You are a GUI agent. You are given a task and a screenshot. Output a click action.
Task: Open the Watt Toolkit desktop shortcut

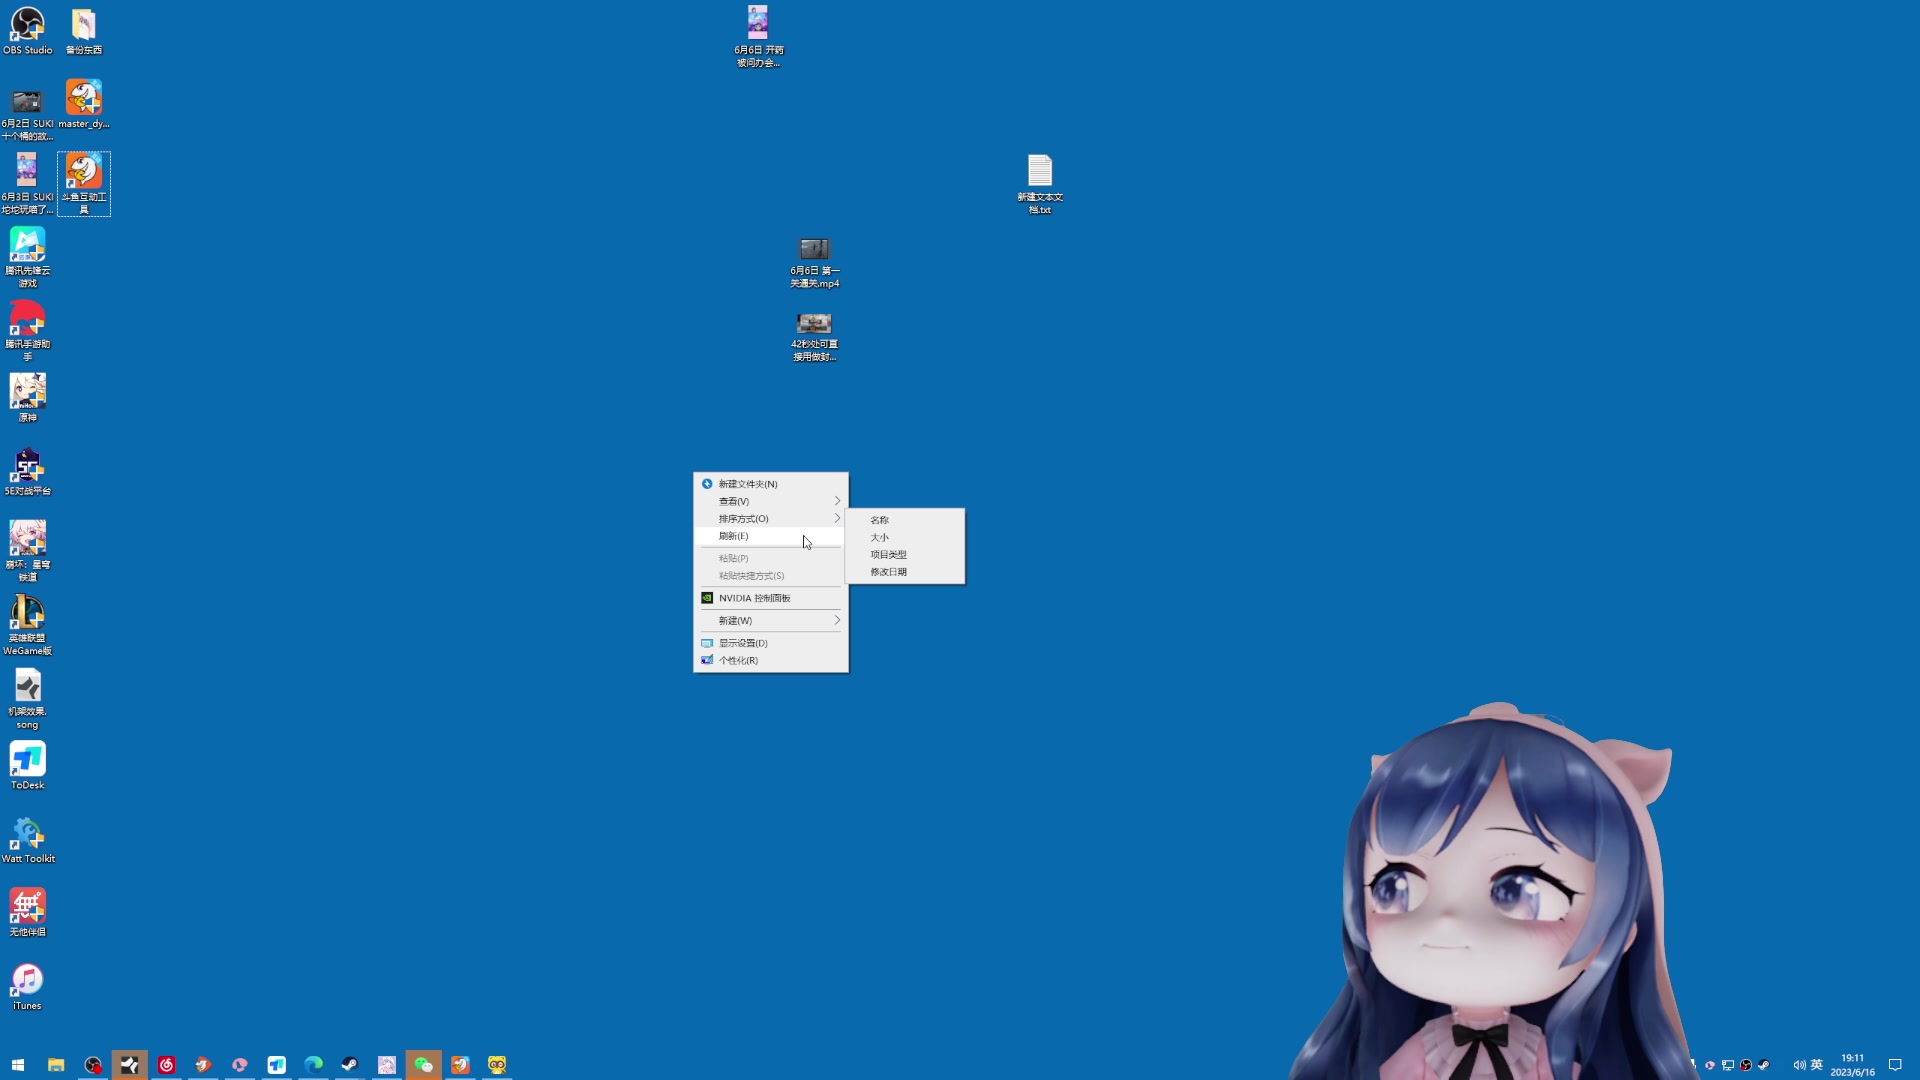(27, 834)
